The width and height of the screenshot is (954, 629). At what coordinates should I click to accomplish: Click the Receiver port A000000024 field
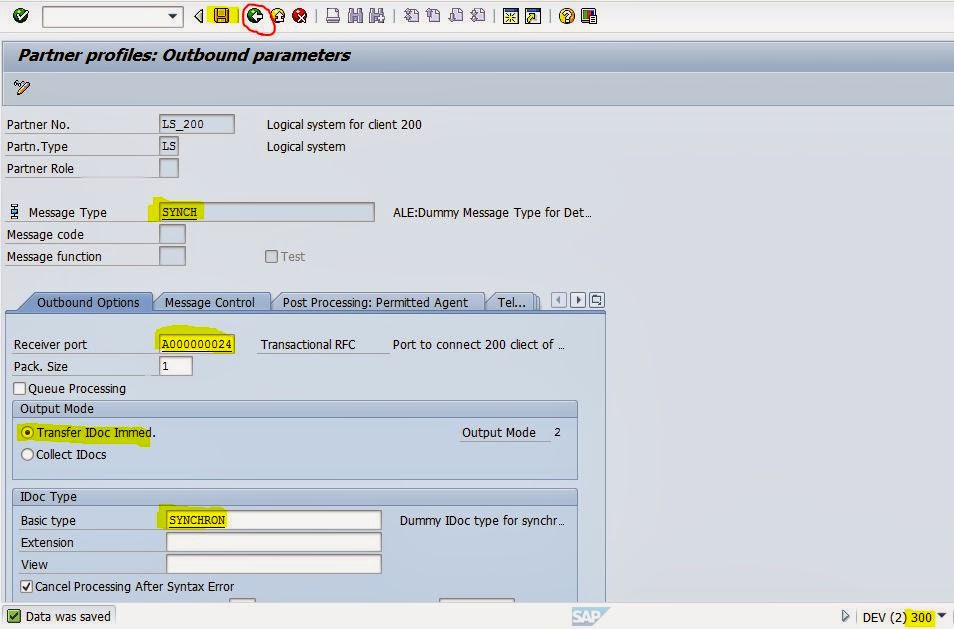click(x=197, y=344)
